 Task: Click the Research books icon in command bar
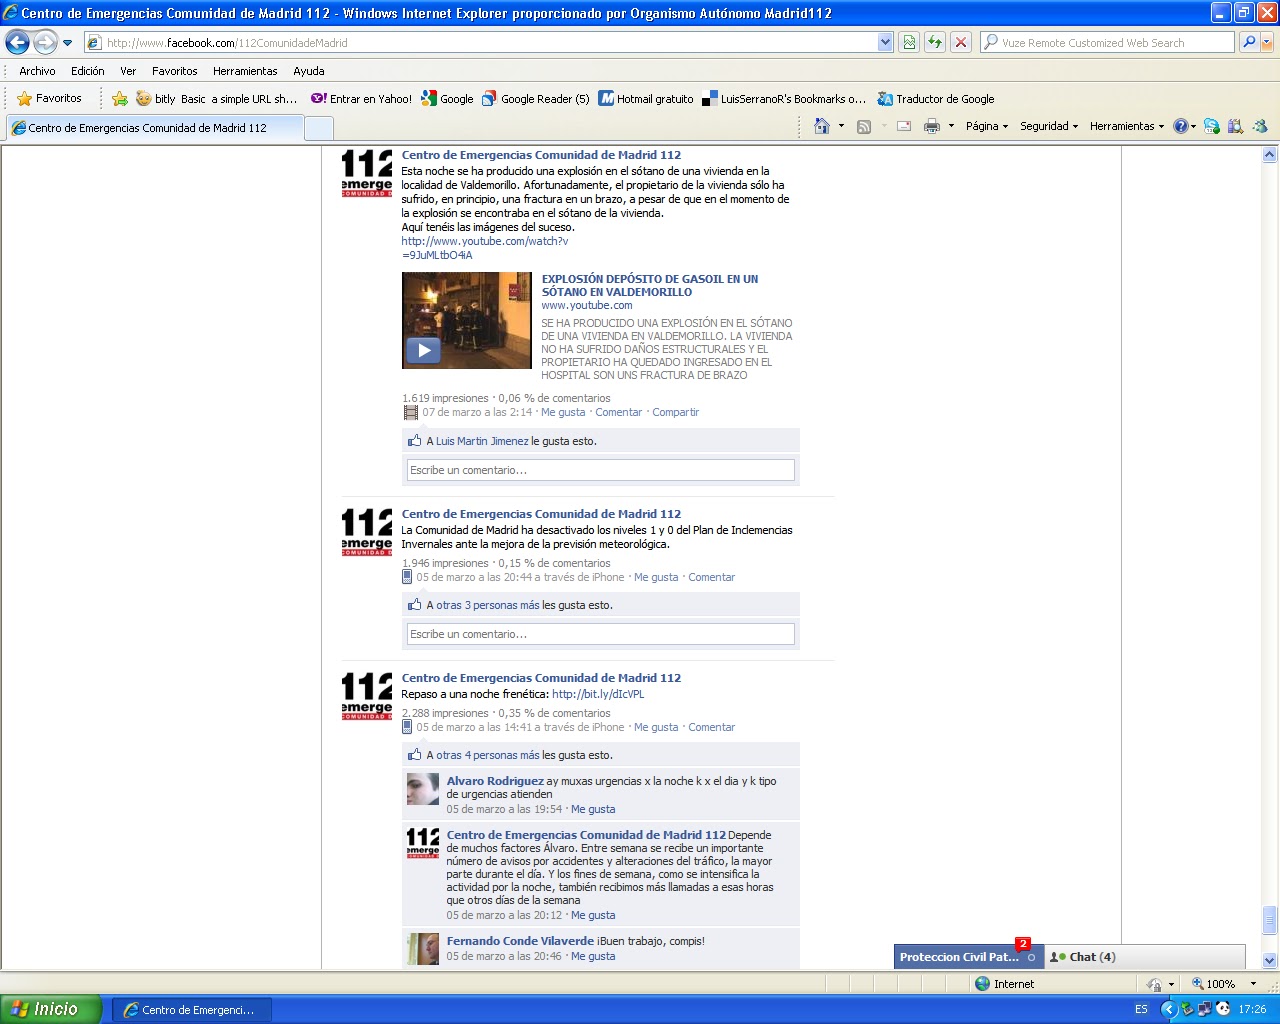1236,126
